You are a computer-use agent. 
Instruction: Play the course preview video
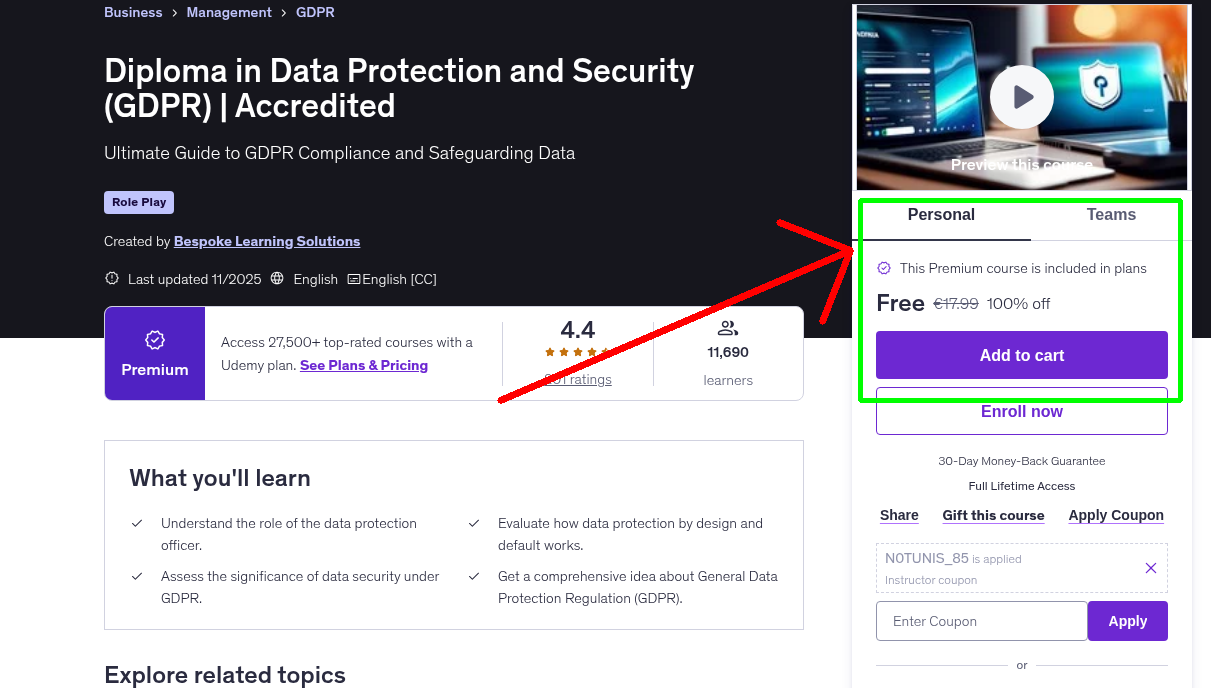click(x=1021, y=96)
